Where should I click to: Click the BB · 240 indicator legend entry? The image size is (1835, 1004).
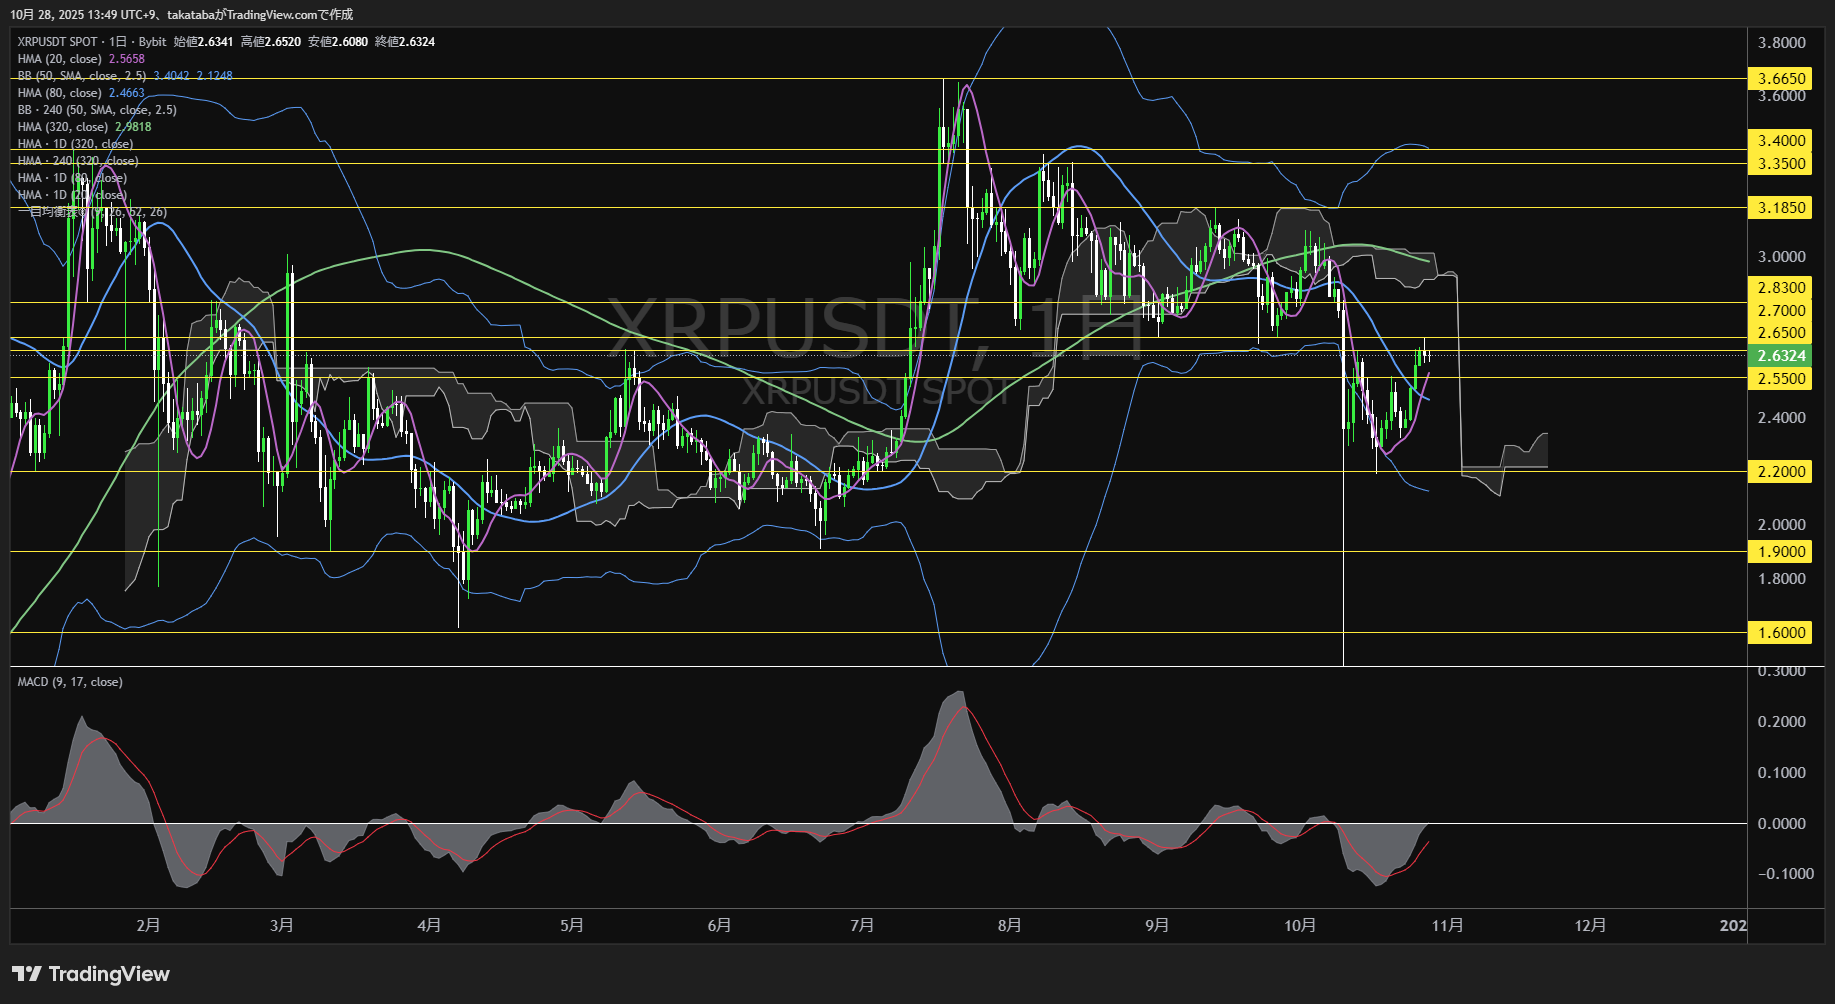coord(97,110)
